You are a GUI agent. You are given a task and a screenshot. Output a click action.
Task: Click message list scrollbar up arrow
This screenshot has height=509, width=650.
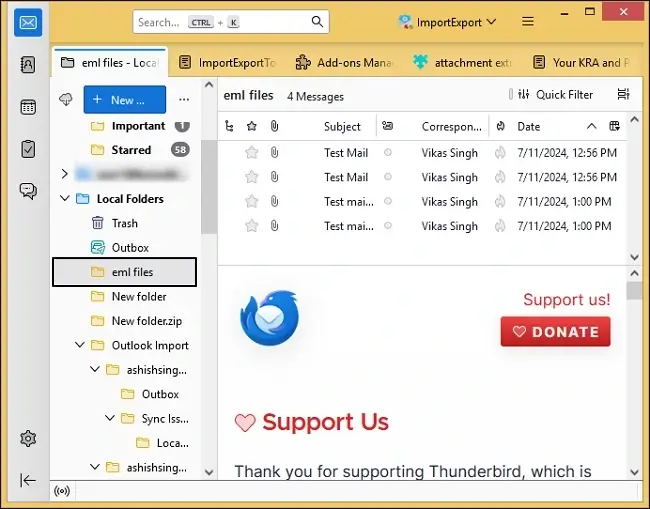634,120
